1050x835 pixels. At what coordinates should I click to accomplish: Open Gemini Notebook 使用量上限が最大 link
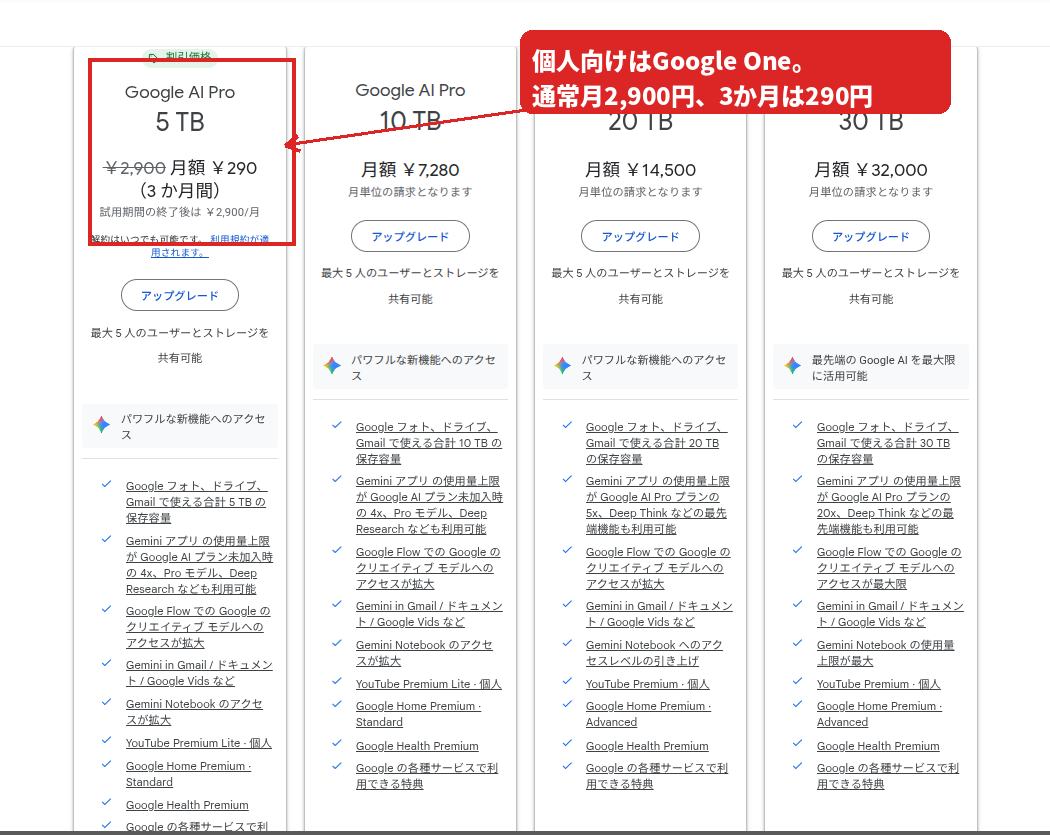[x=885, y=653]
